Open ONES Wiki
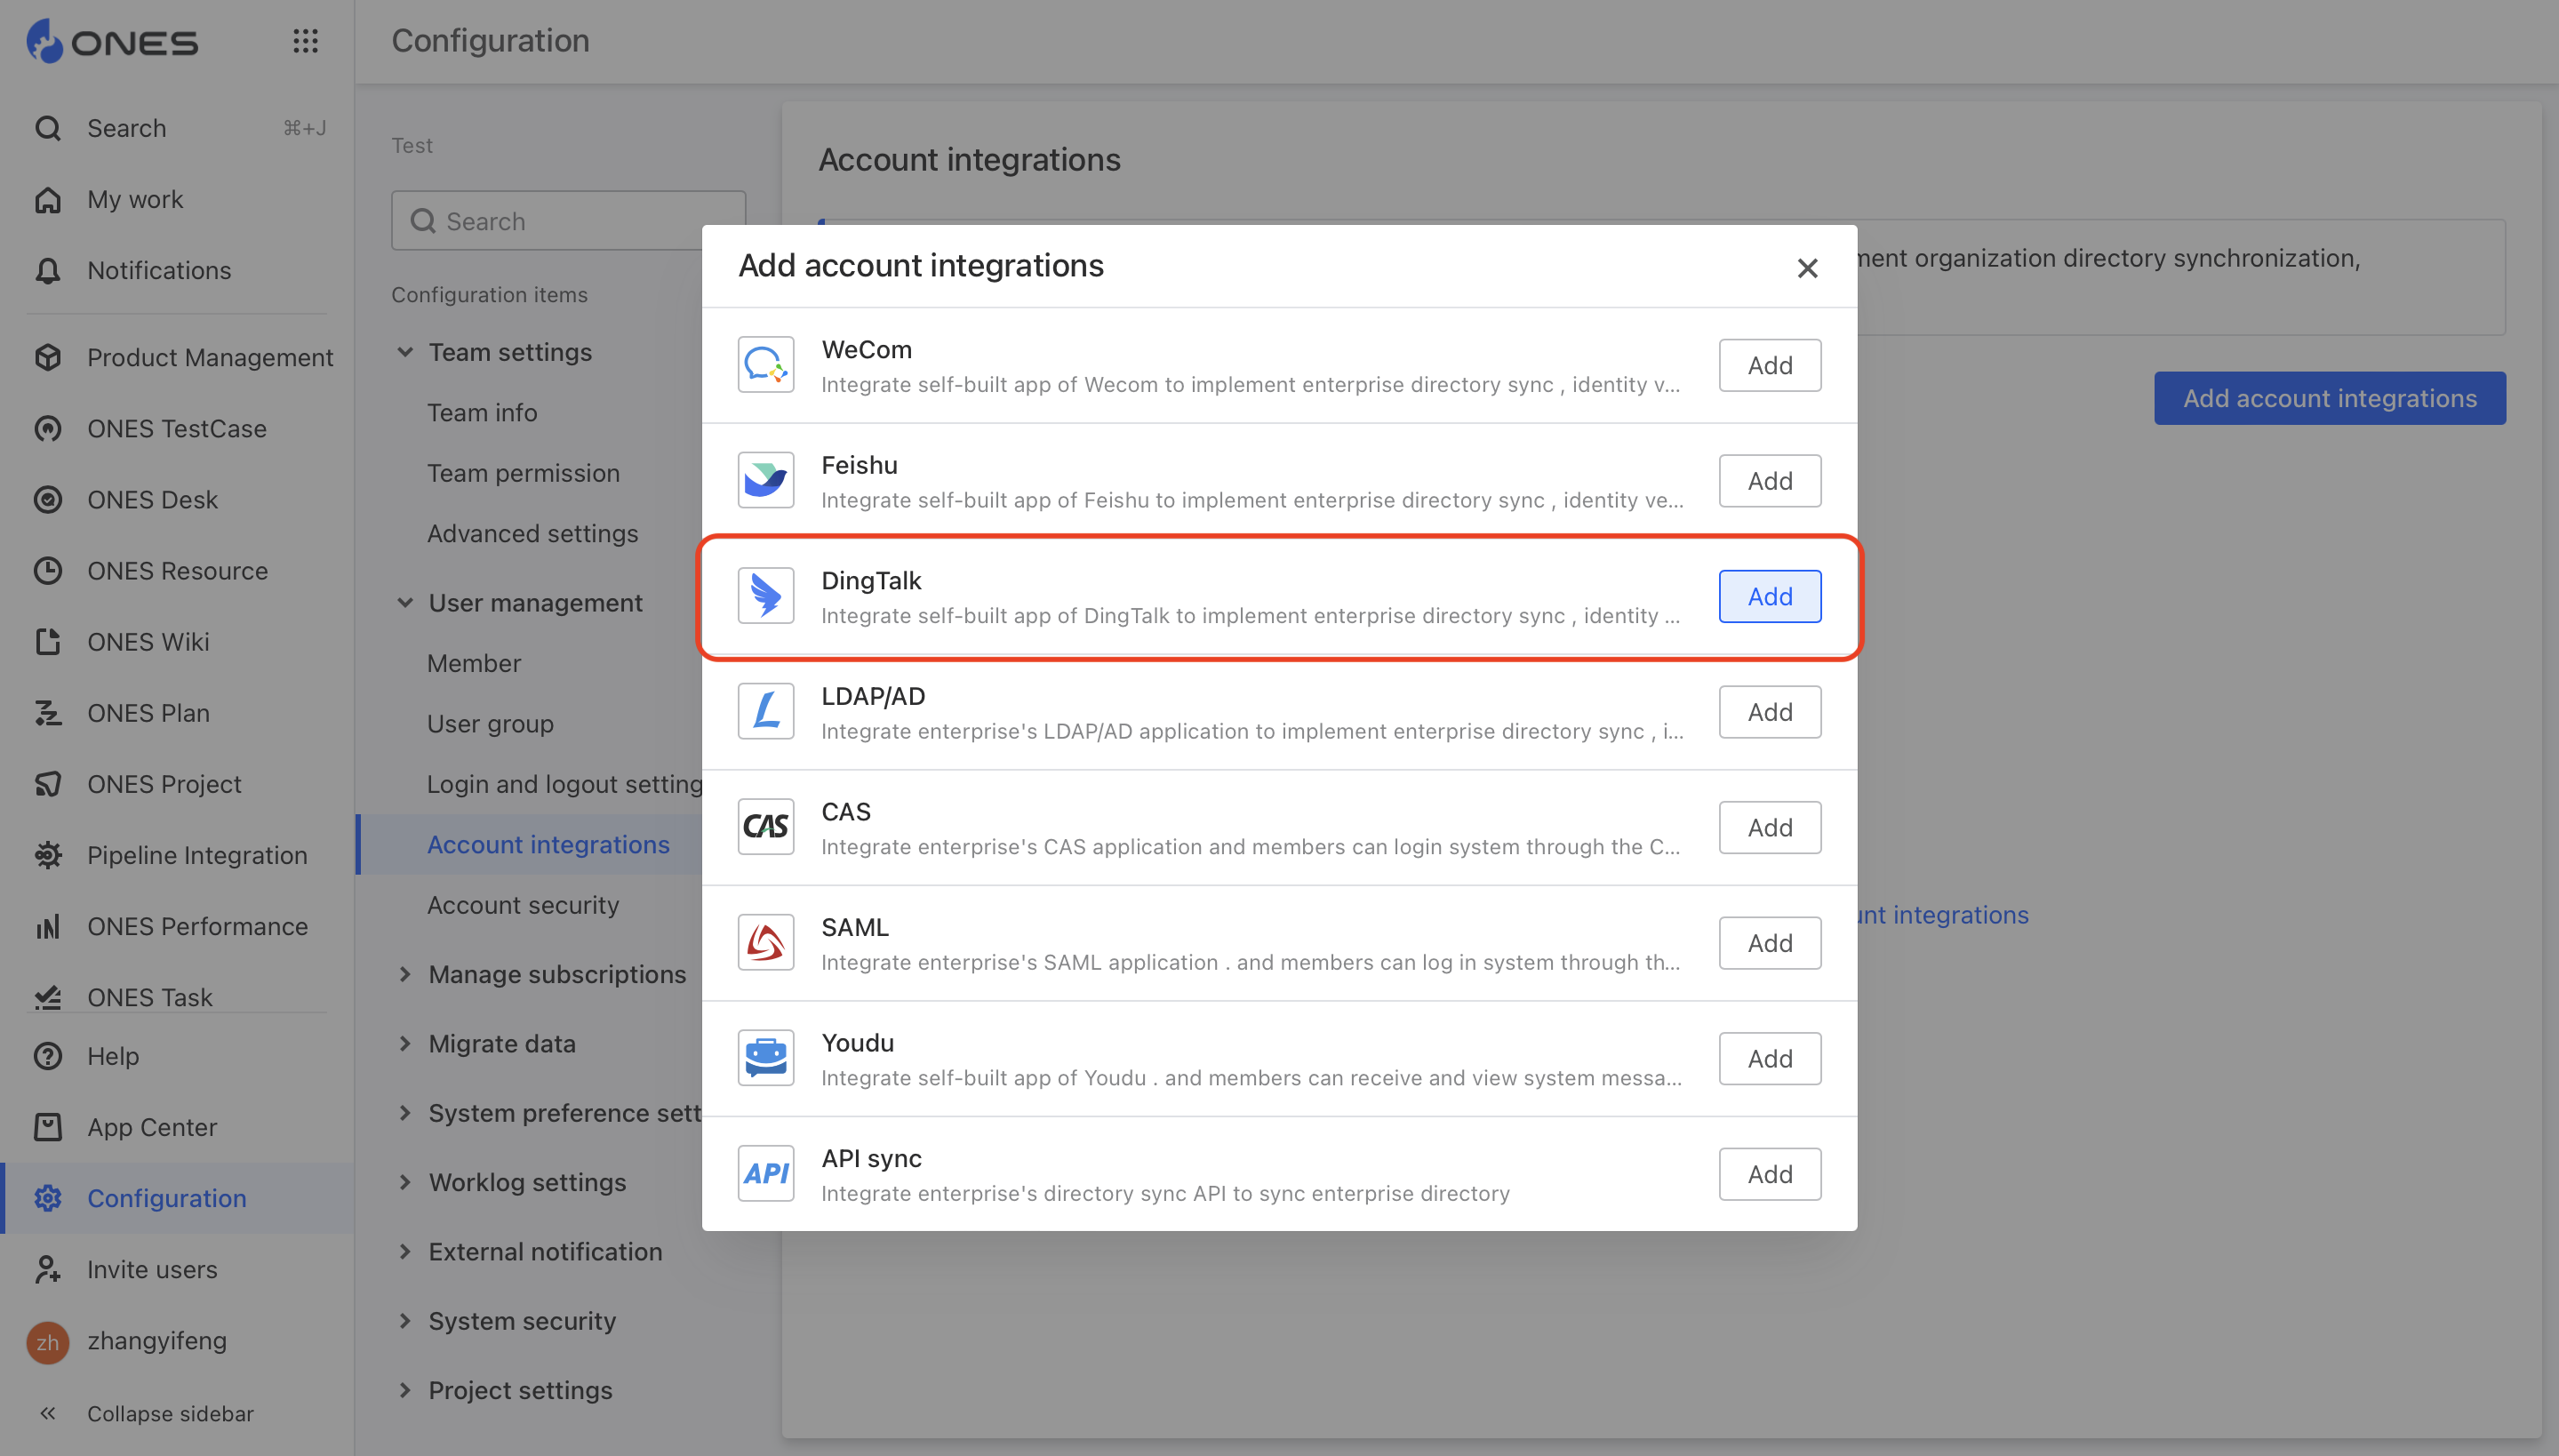Image resolution: width=2559 pixels, height=1456 pixels. [148, 641]
